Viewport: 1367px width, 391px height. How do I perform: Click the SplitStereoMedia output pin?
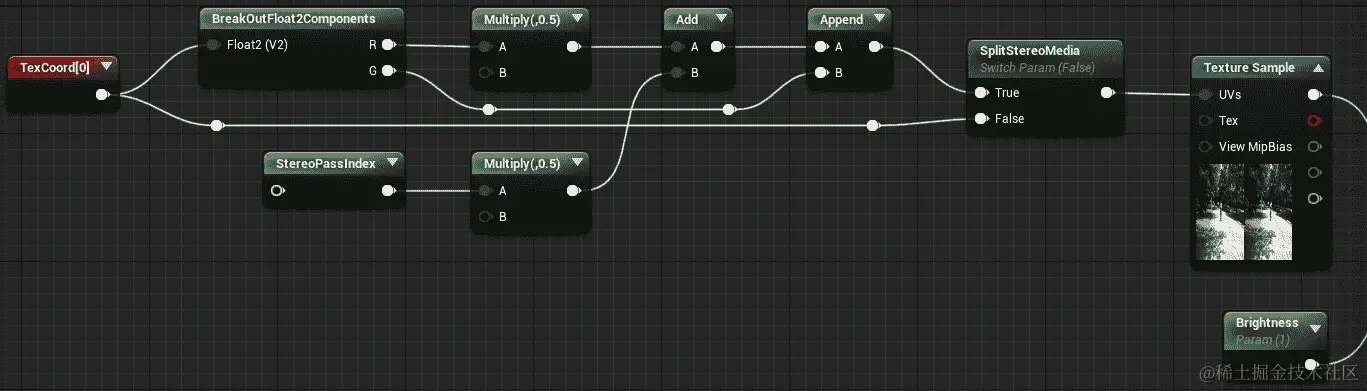pyautogui.click(x=1107, y=93)
